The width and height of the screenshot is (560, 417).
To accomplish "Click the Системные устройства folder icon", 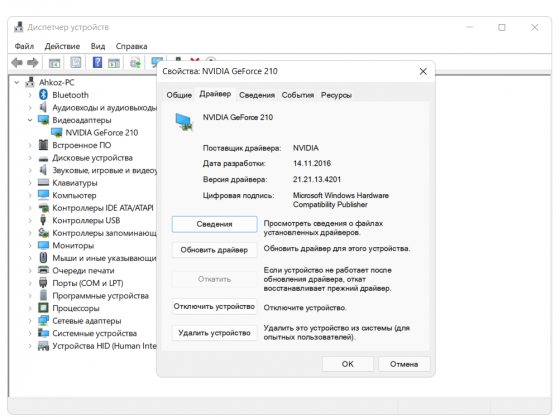I will [43, 333].
